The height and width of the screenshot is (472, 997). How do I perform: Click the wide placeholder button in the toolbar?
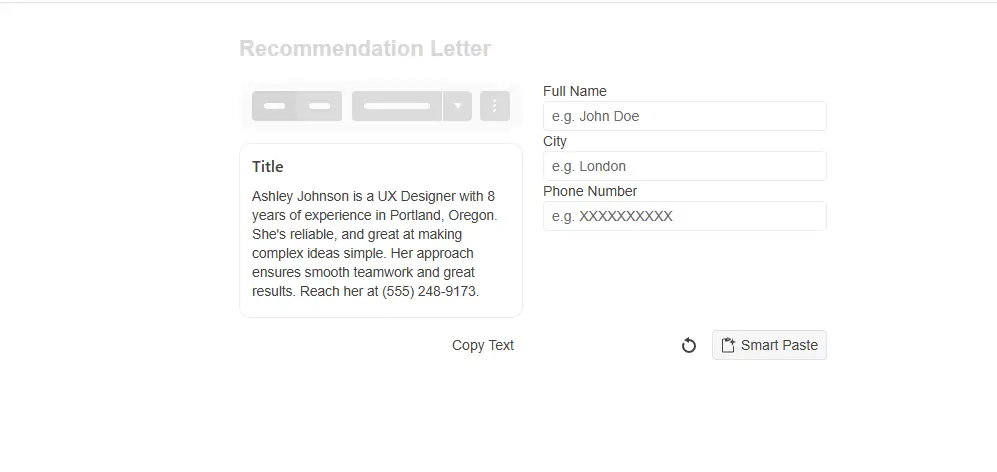(x=396, y=106)
